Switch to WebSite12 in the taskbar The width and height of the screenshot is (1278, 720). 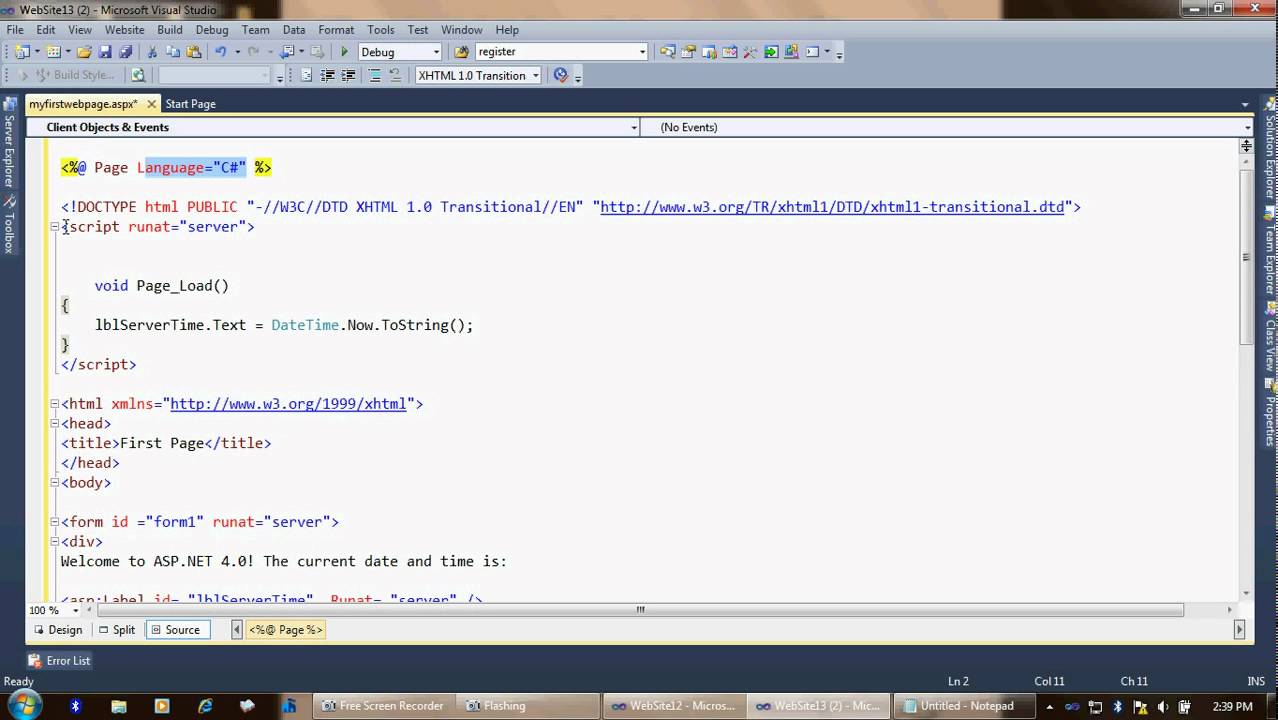(x=673, y=706)
